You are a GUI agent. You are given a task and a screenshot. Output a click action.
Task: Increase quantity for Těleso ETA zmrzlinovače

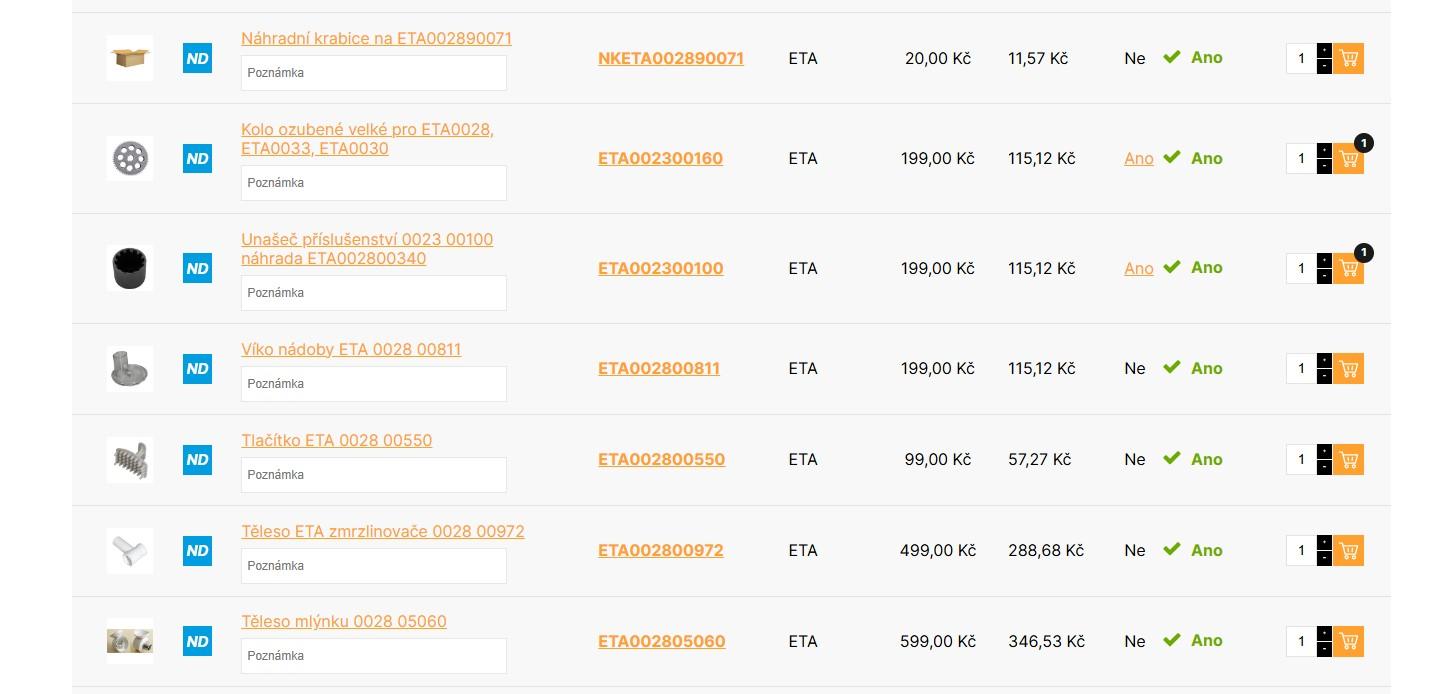click(x=1324, y=543)
